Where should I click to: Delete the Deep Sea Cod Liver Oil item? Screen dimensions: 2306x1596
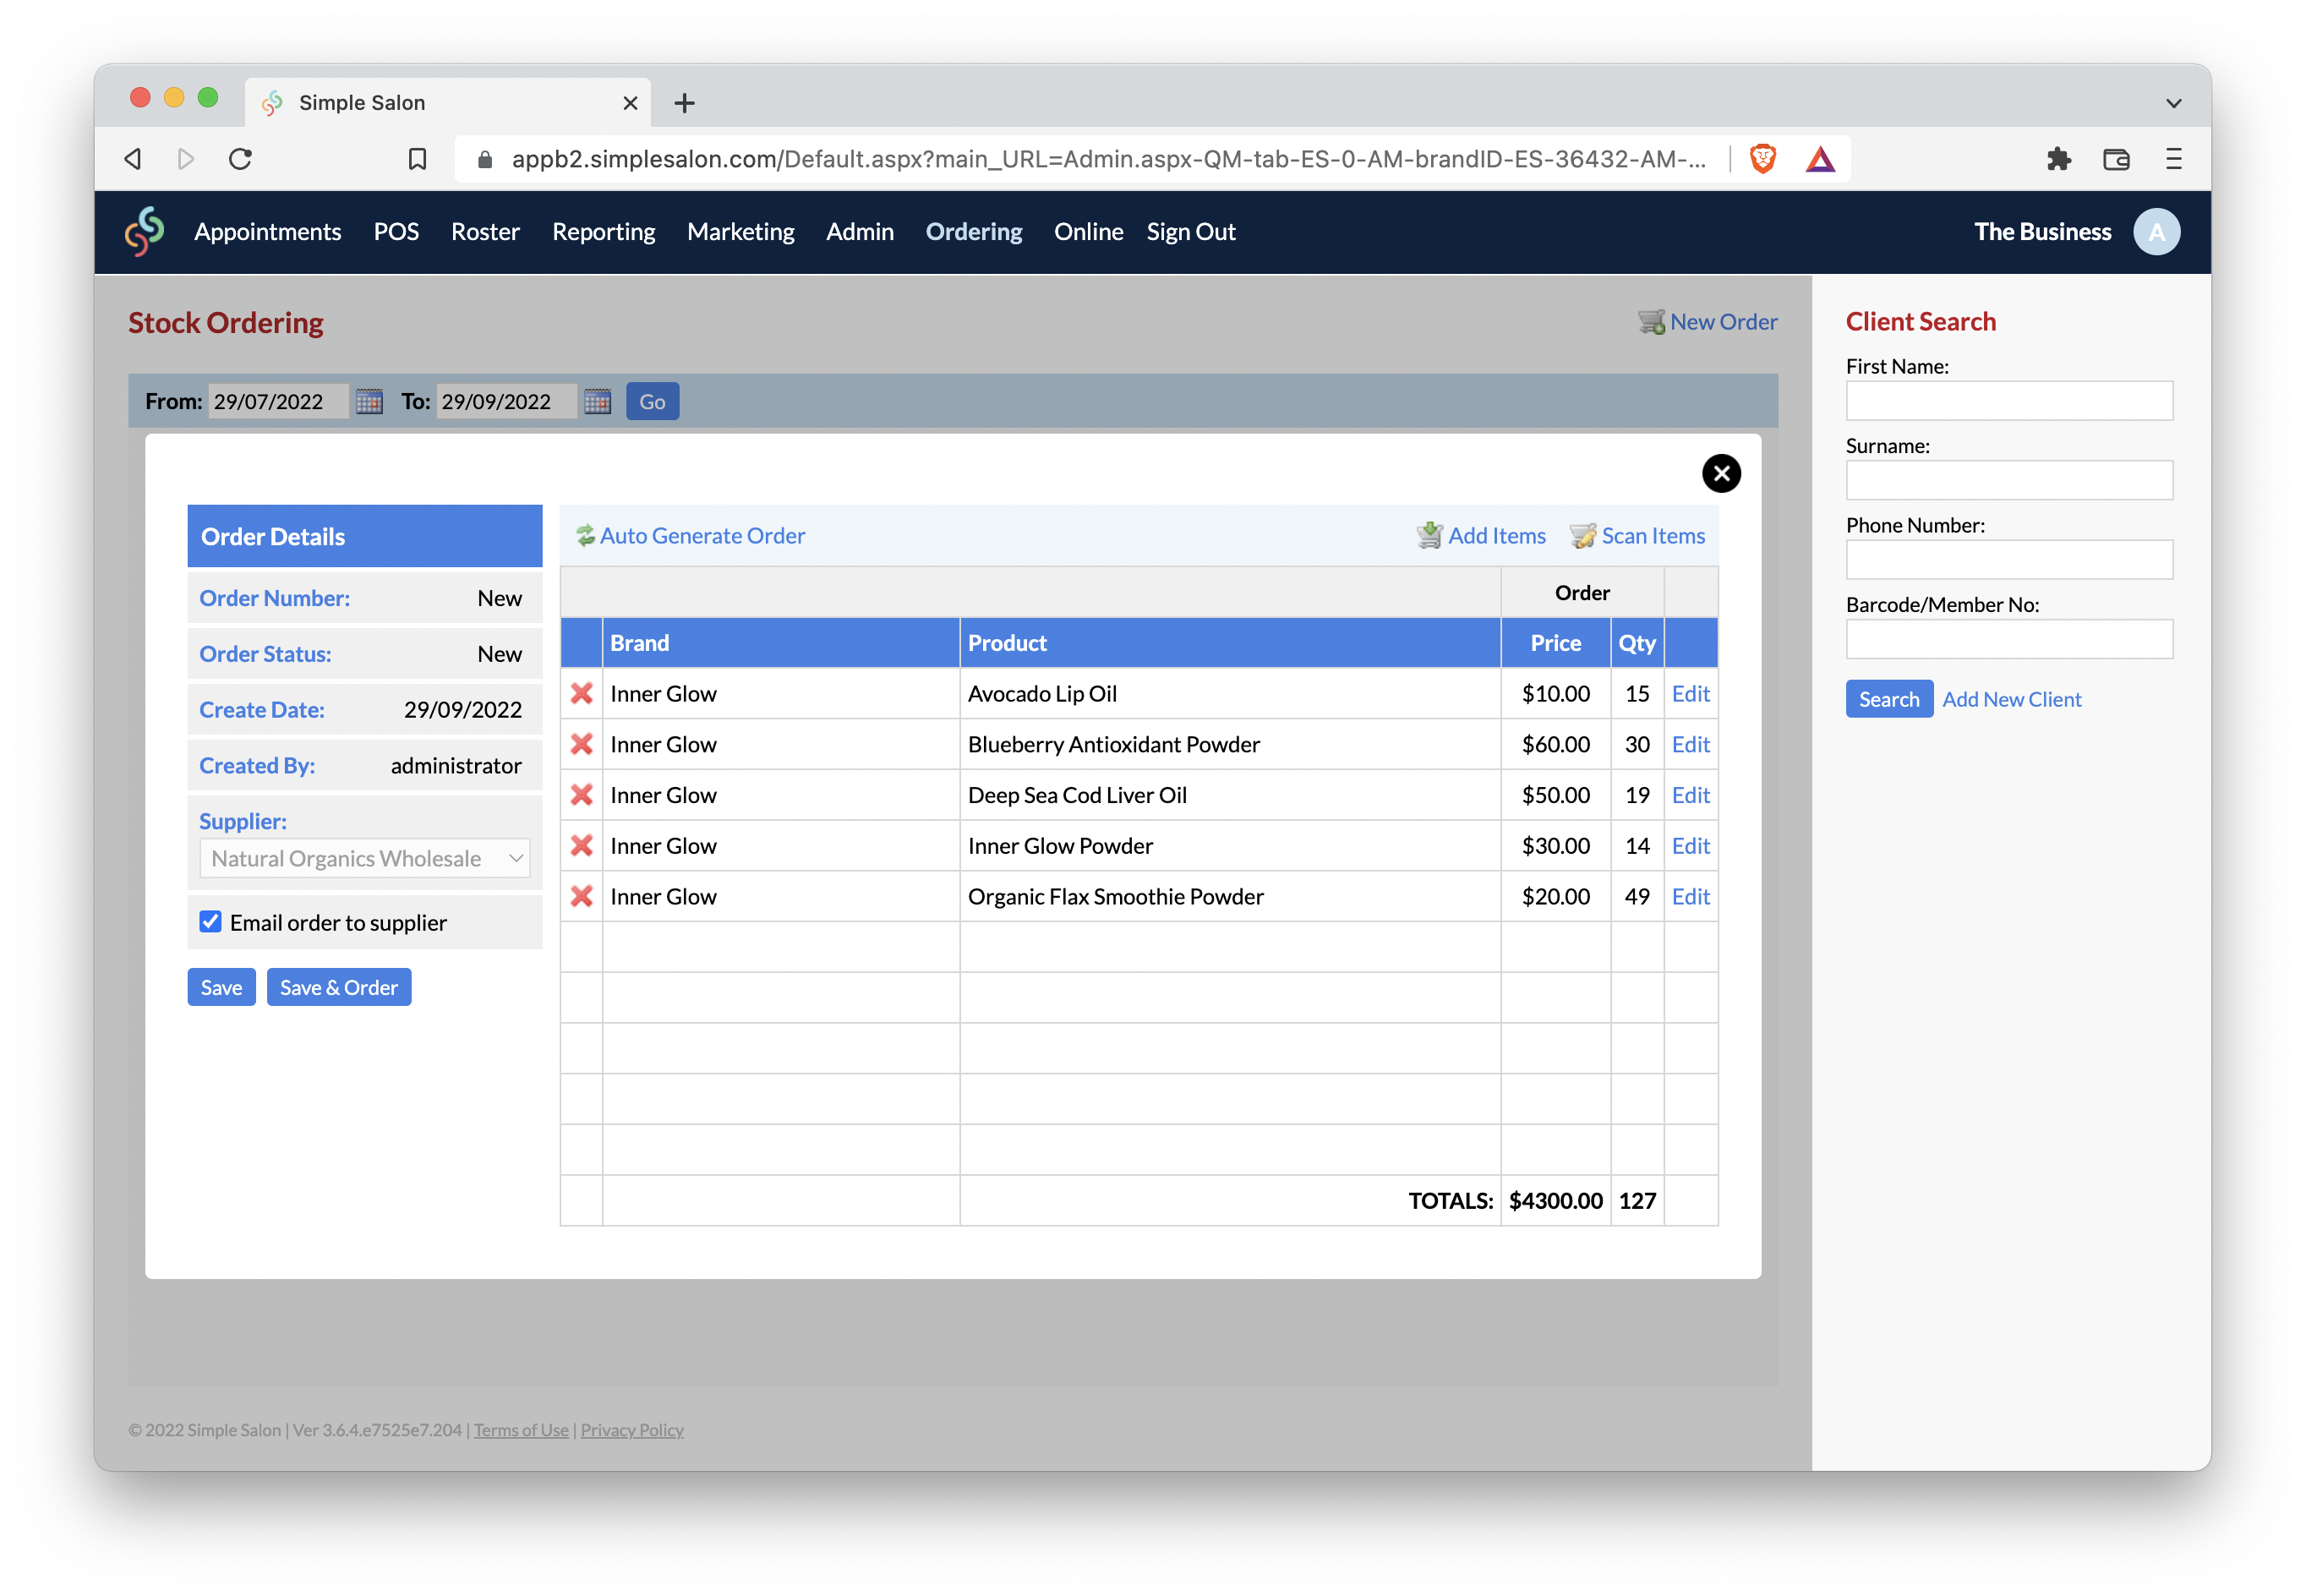(581, 795)
